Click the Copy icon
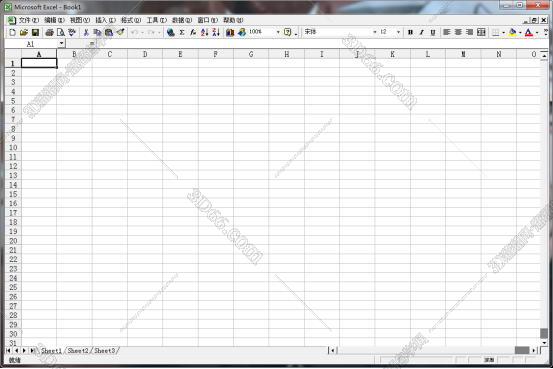The image size is (553, 369). click(97, 32)
